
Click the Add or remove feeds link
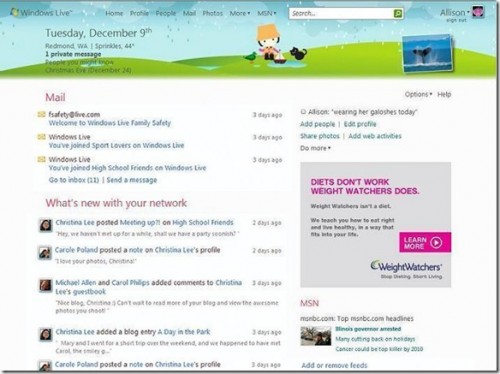click(x=334, y=365)
